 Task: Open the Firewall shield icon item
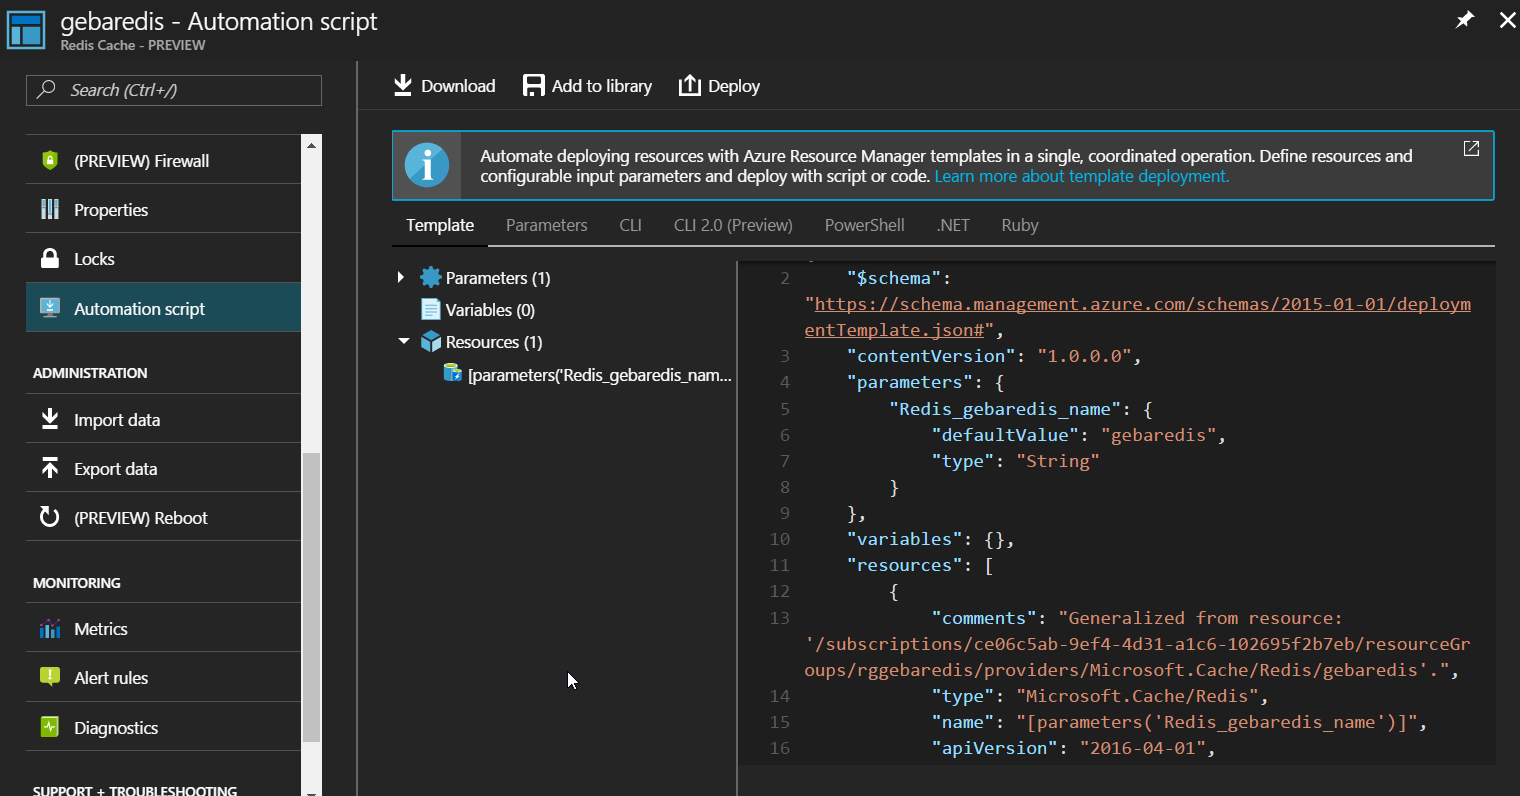pyautogui.click(x=50, y=160)
